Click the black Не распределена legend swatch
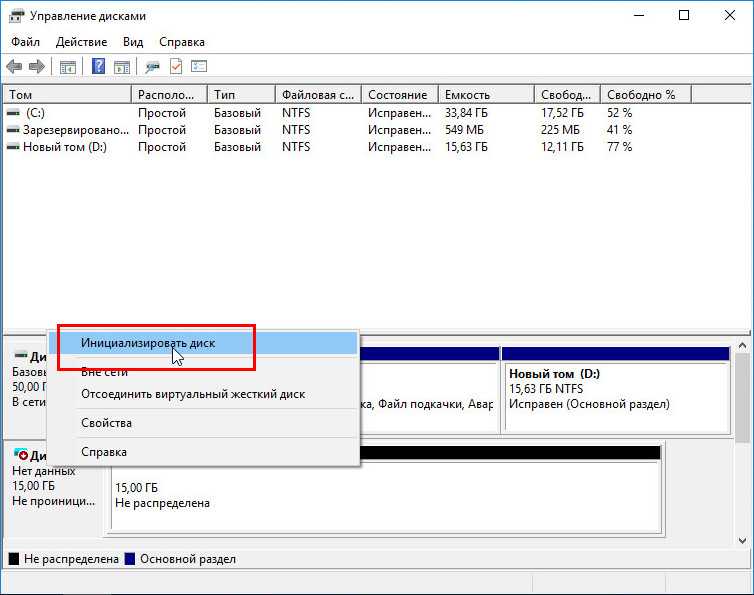Image resolution: width=754 pixels, height=595 pixels. (14, 559)
